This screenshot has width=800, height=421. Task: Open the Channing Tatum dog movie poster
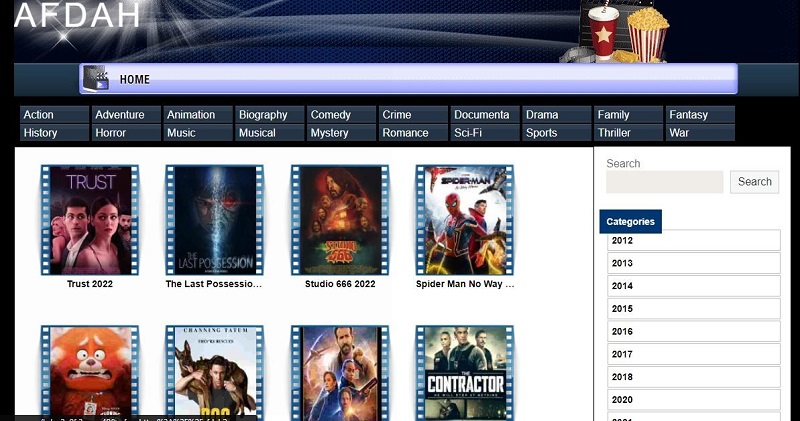click(215, 373)
